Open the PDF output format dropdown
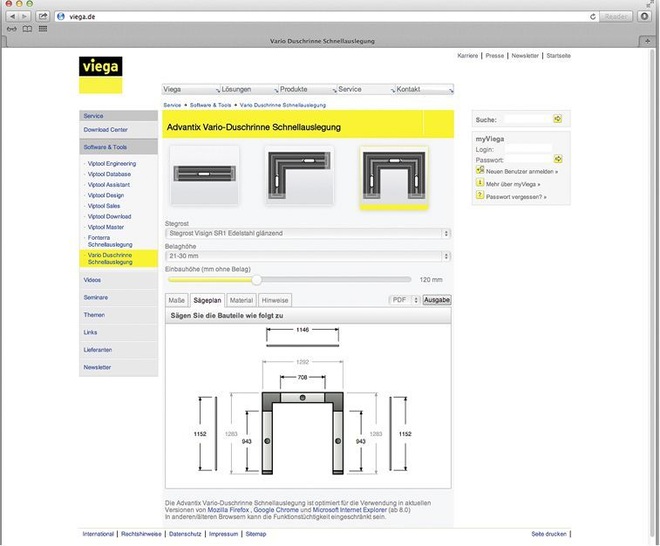 pos(403,300)
